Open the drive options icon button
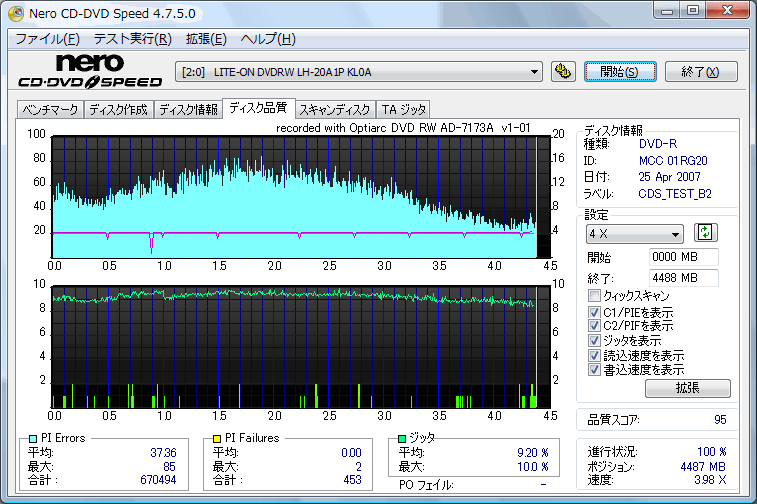Image resolution: width=757 pixels, height=504 pixels. point(563,71)
